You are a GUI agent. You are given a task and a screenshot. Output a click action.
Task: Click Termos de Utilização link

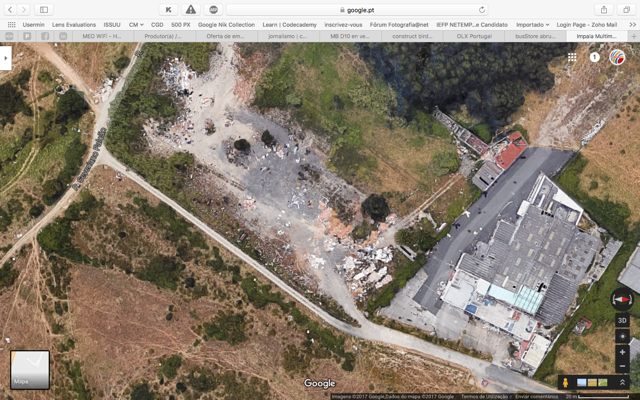click(x=486, y=397)
